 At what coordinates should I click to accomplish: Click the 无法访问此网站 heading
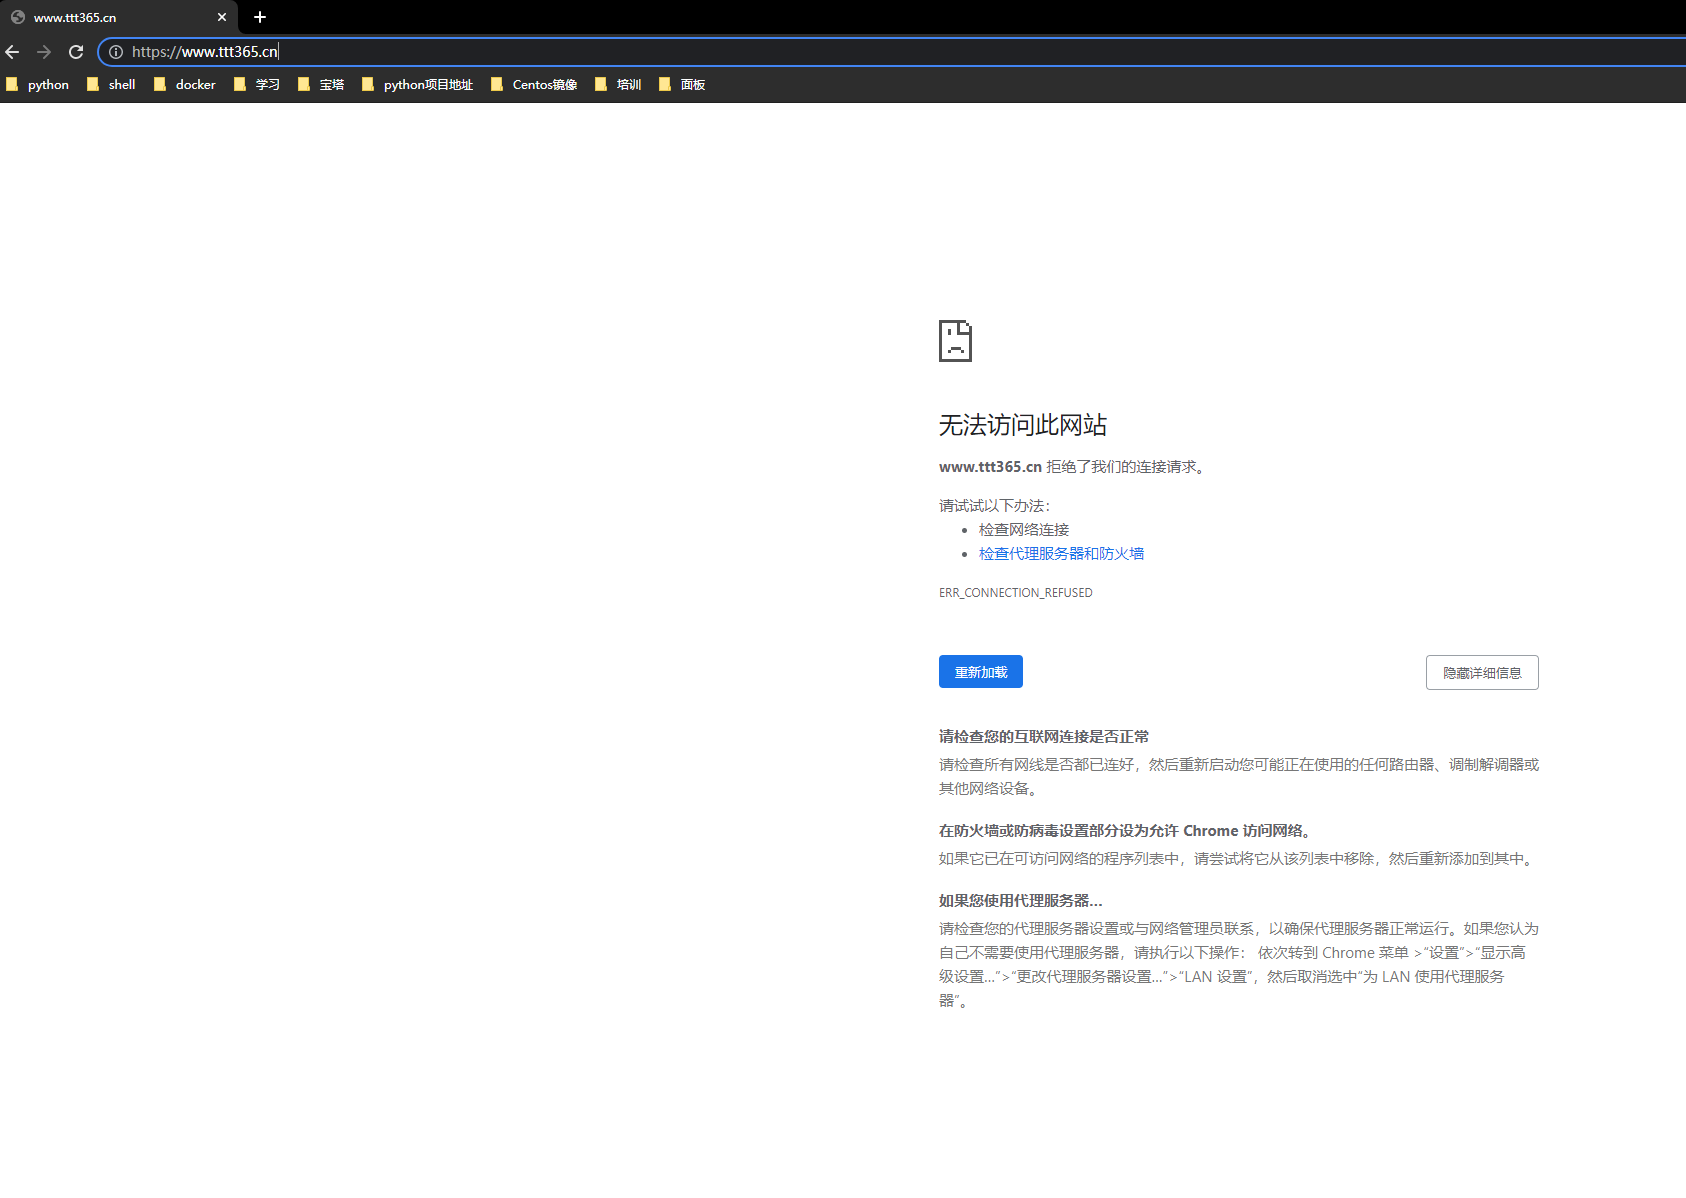click(x=1023, y=425)
